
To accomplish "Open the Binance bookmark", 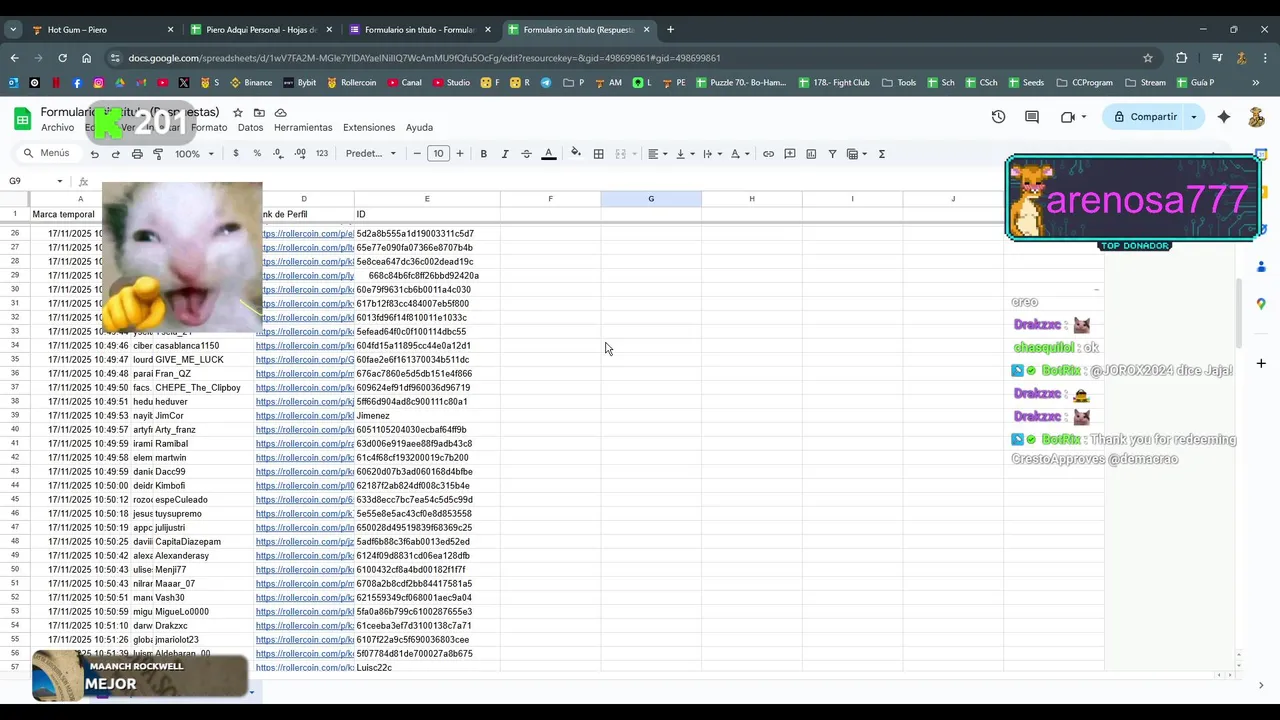I will [251, 83].
